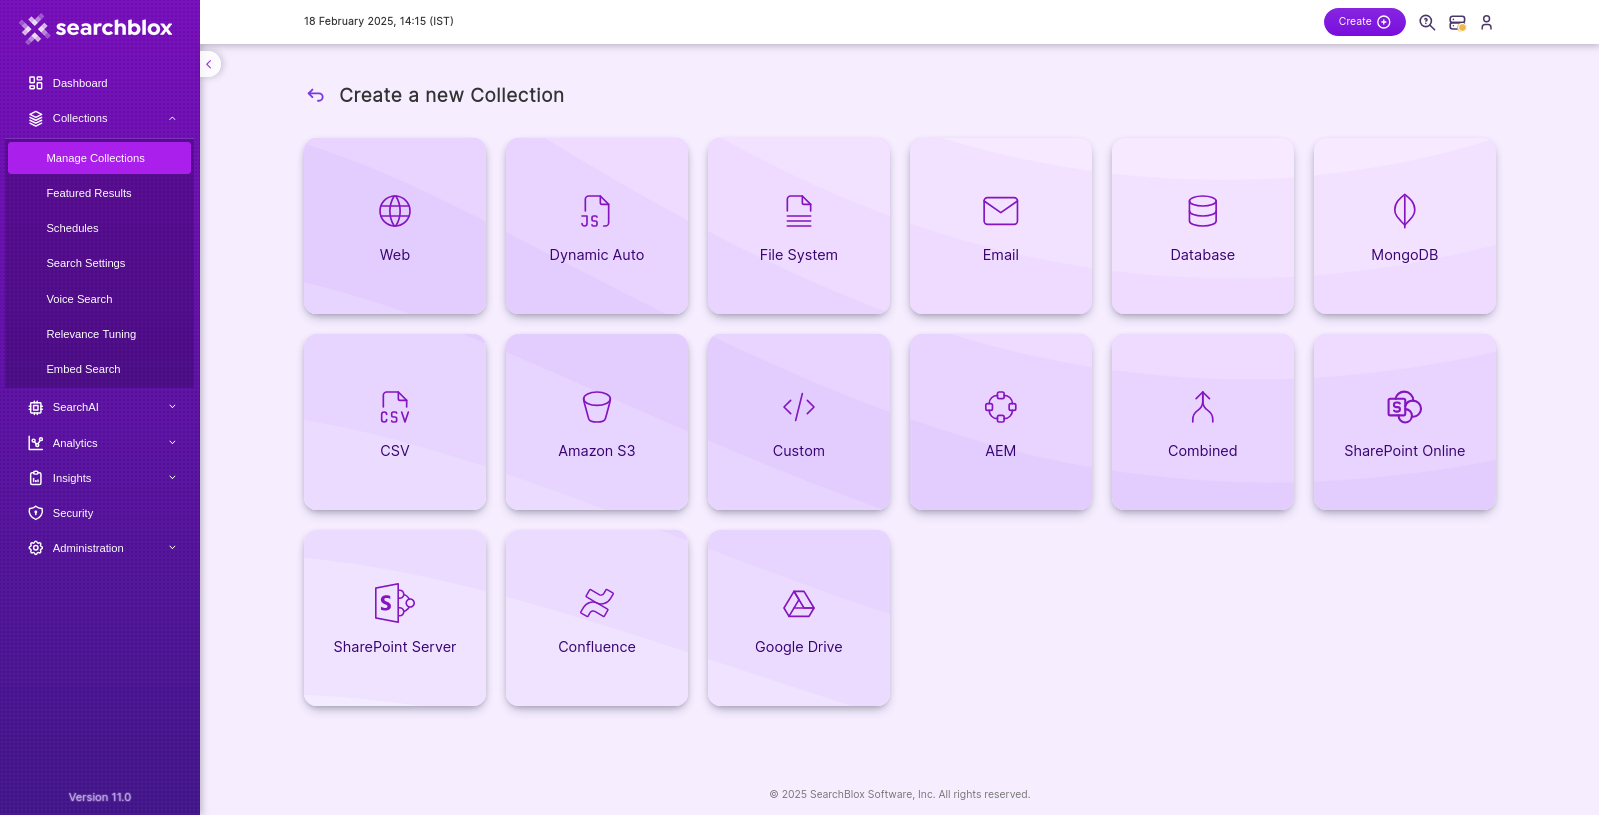This screenshot has width=1600, height=815.
Task: Expand the Administration menu chevron
Action: (172, 548)
